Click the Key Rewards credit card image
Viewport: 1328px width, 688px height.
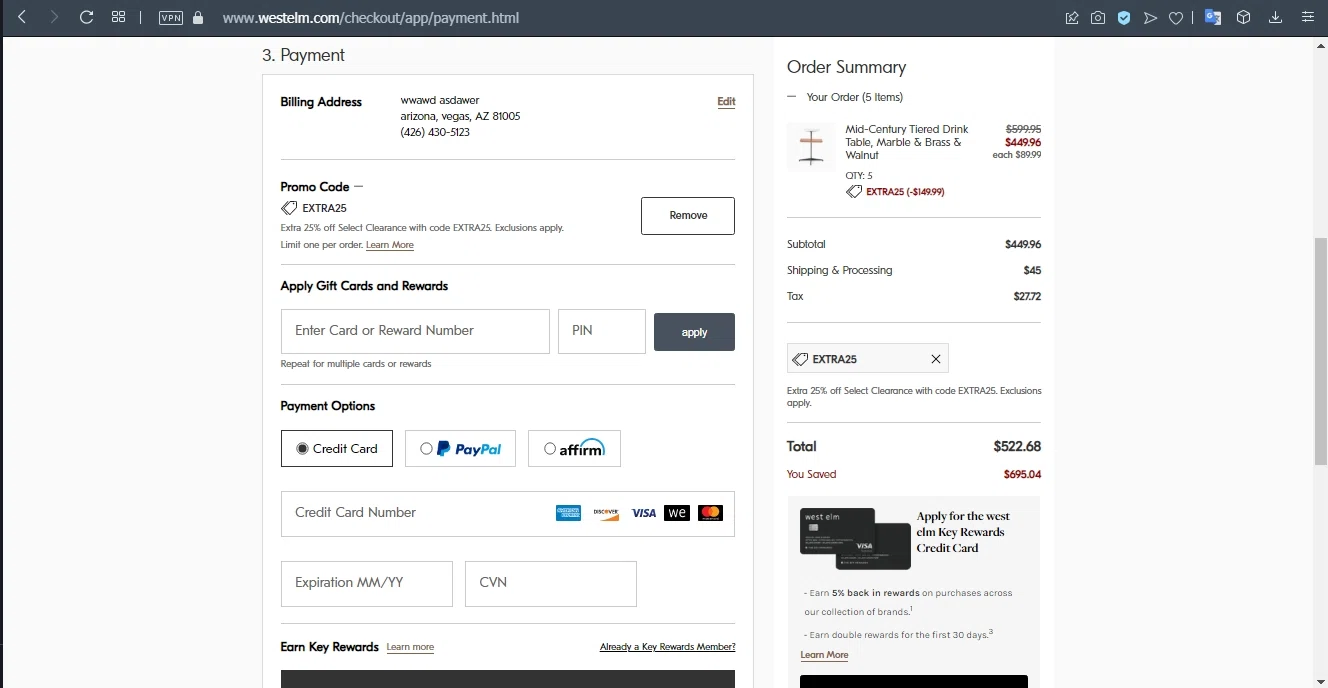click(x=855, y=538)
